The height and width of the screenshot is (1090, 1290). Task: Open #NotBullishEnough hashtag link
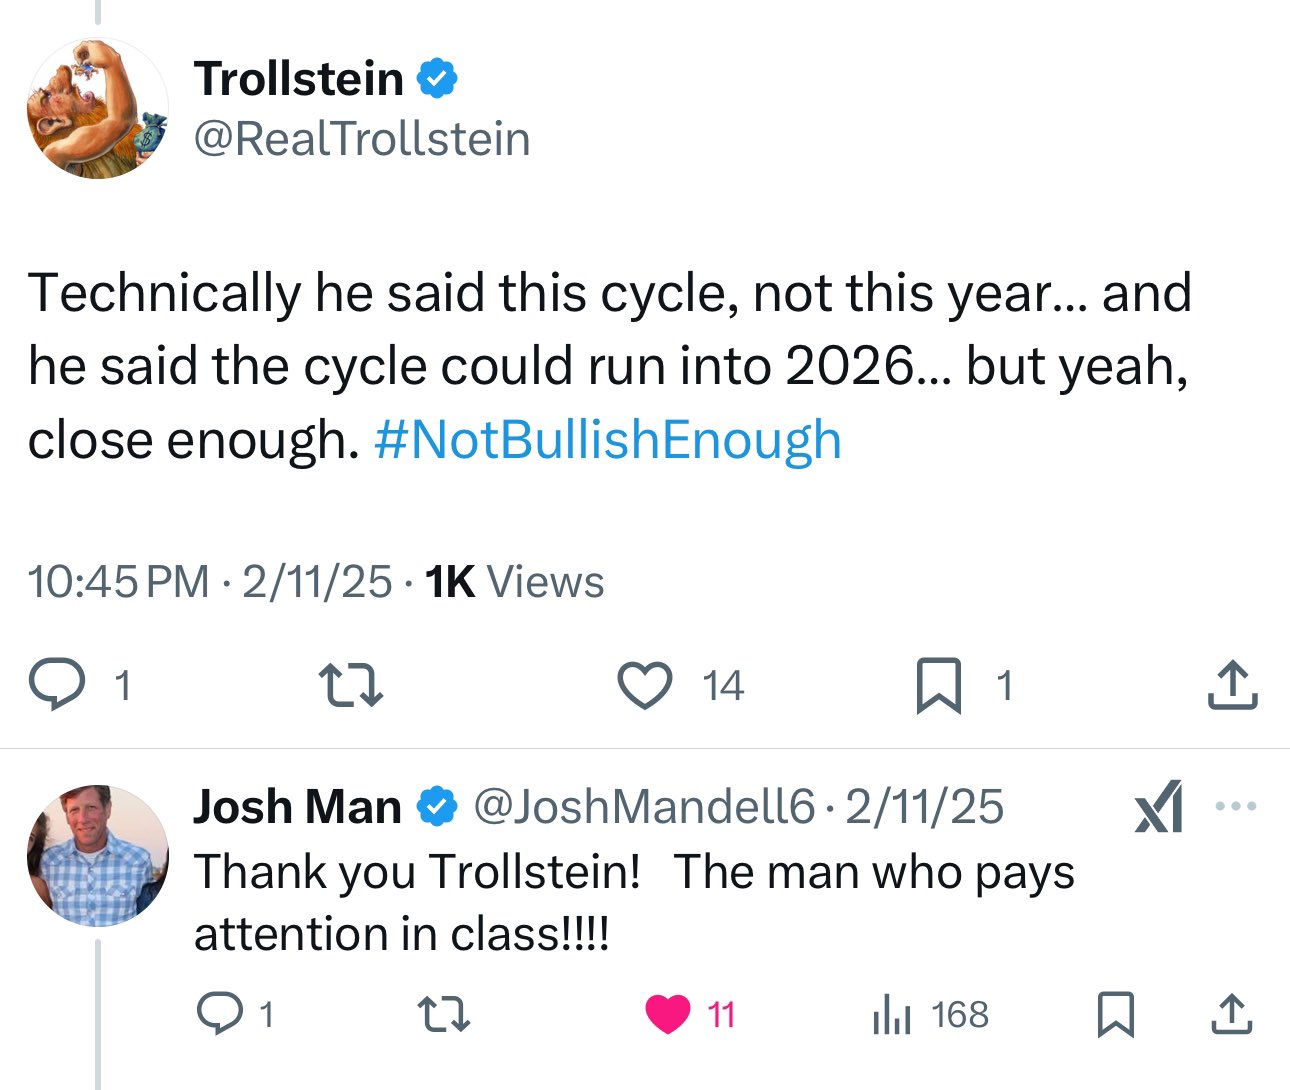(x=608, y=439)
